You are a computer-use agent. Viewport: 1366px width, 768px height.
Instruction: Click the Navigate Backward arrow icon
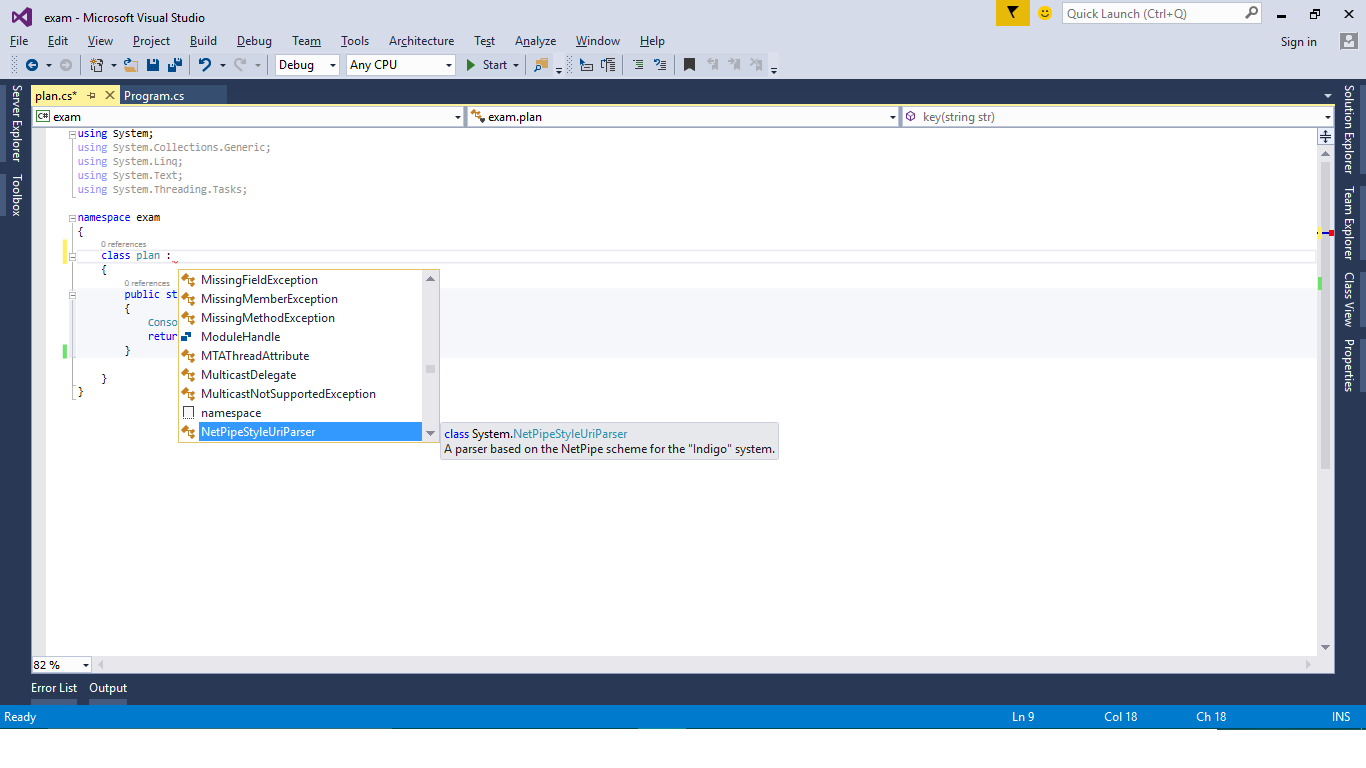coord(32,65)
